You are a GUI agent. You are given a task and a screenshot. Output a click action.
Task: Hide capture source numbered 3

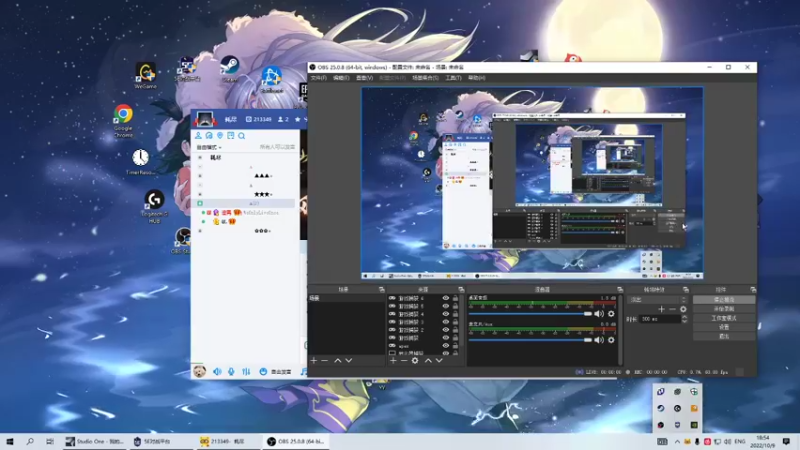(x=445, y=322)
